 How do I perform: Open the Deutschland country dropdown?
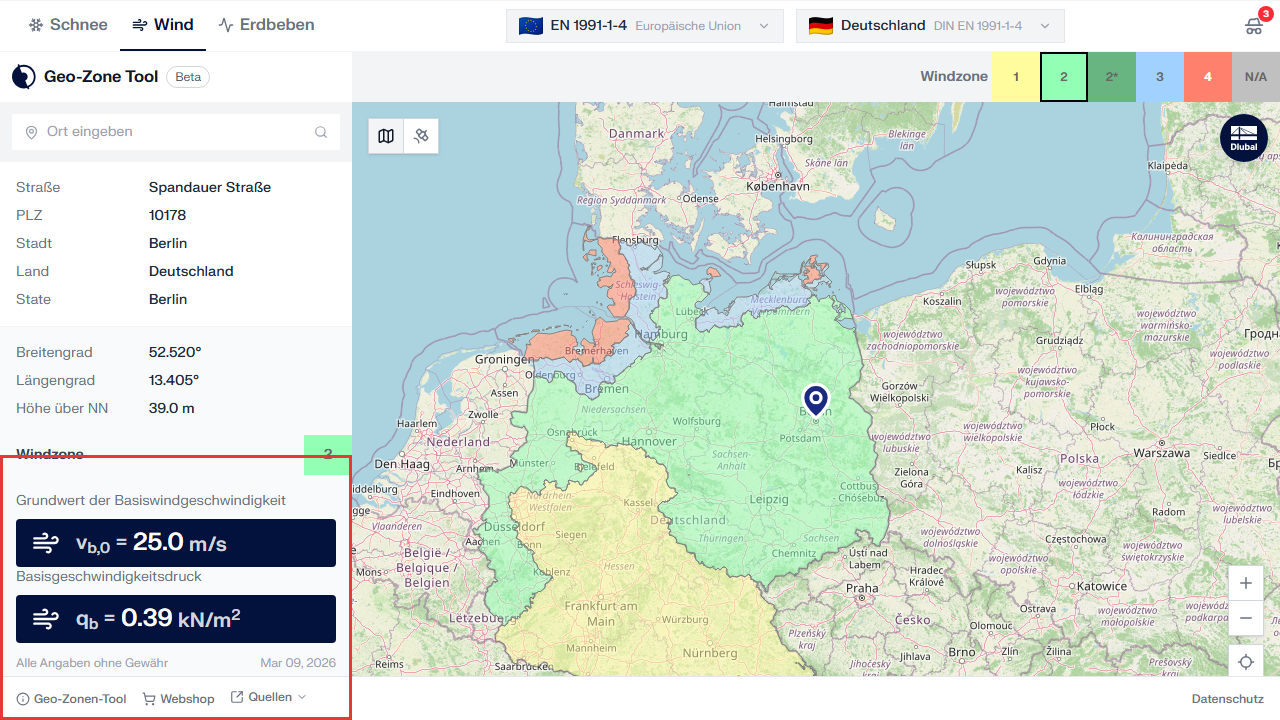[x=930, y=26]
